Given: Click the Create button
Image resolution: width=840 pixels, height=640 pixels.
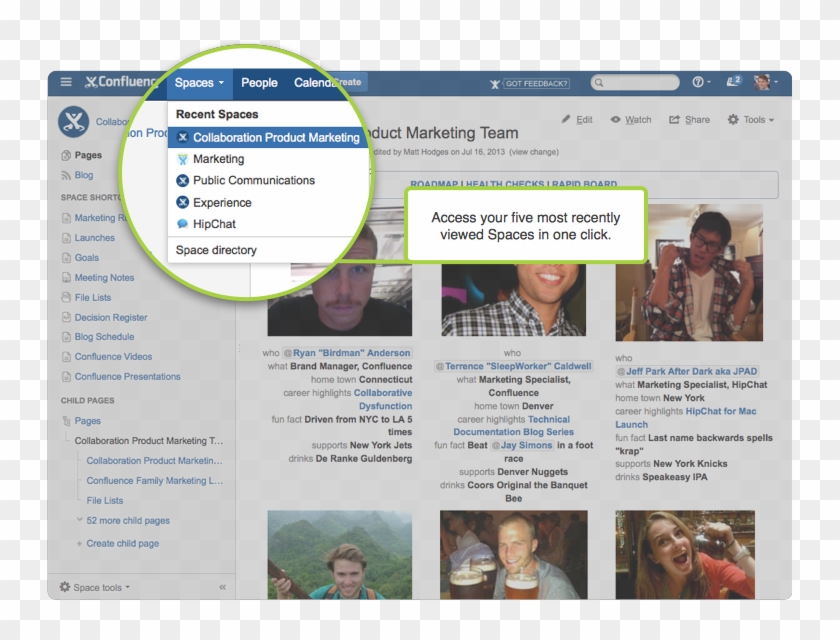Looking at the screenshot, I should tap(349, 82).
